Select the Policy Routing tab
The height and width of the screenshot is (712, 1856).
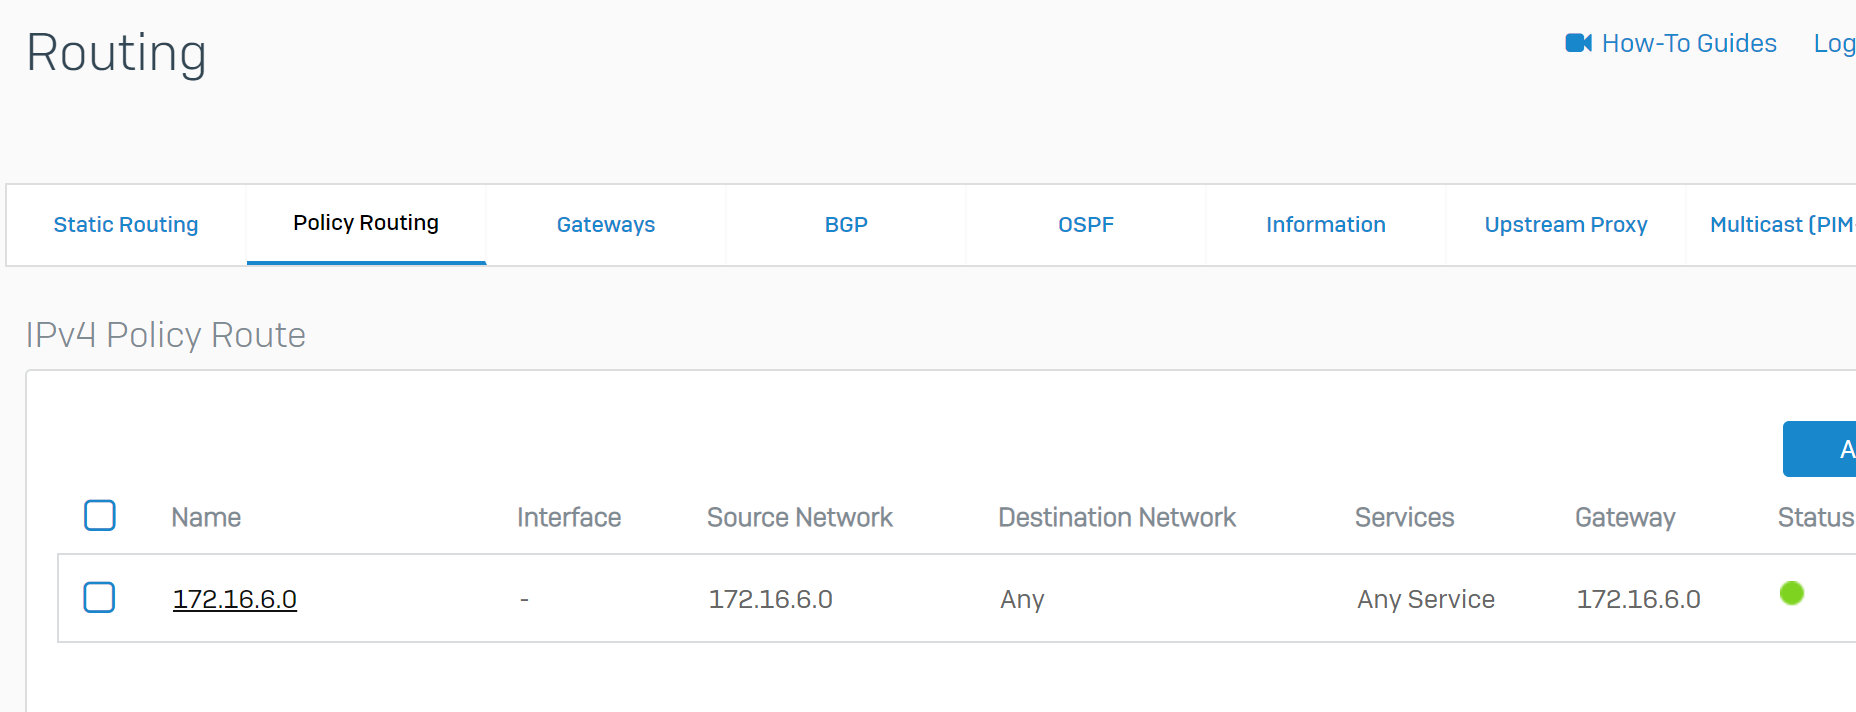click(366, 223)
